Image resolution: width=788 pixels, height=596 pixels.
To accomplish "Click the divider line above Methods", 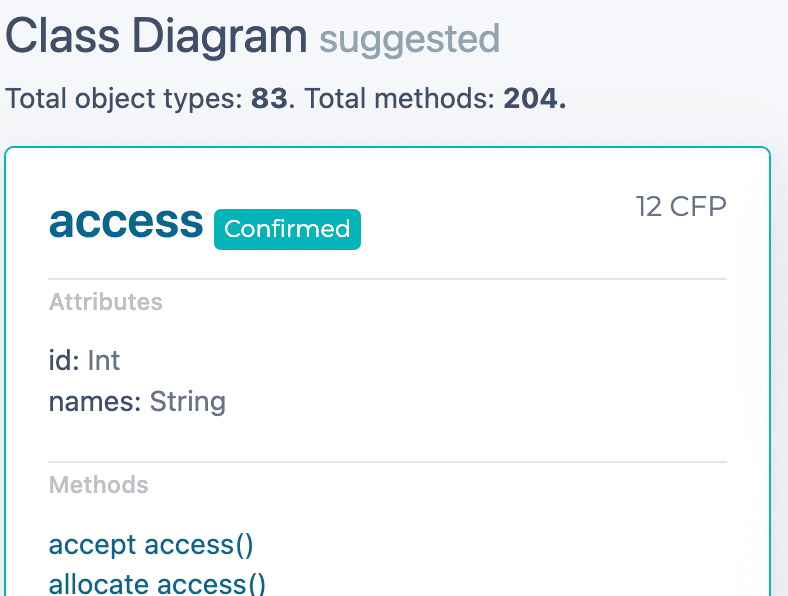I will tap(387, 462).
